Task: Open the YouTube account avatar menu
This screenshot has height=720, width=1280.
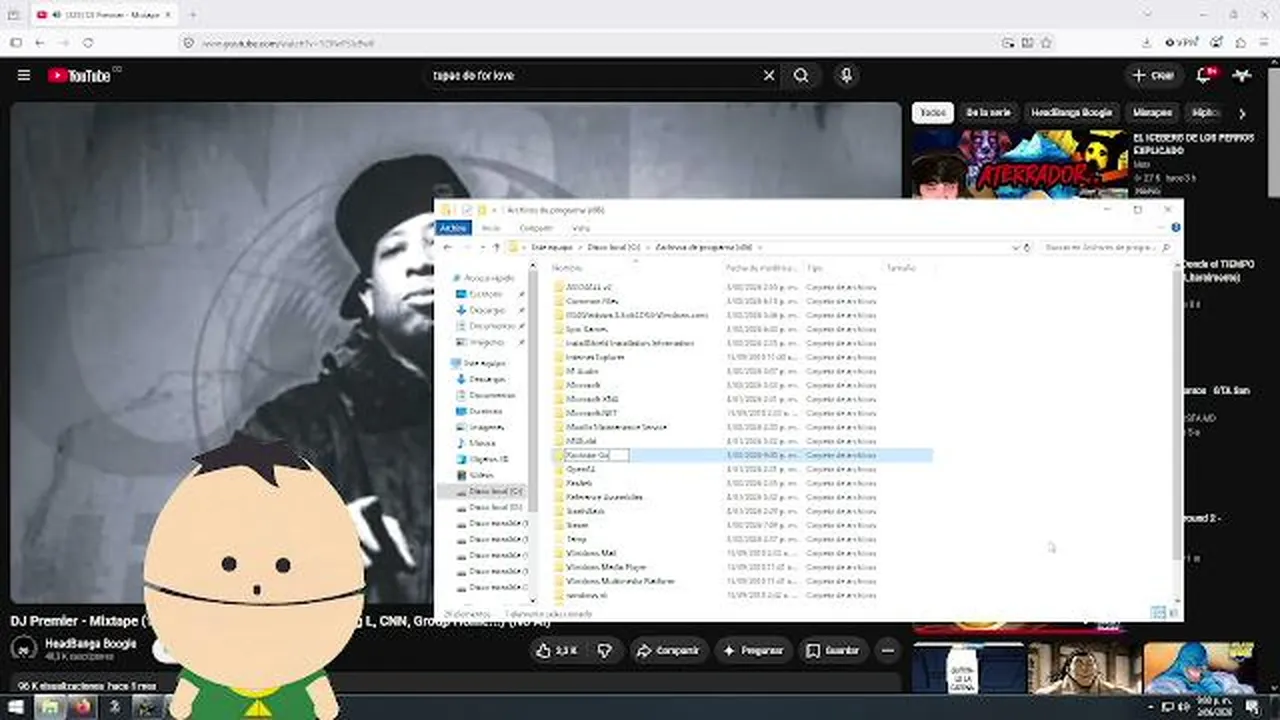Action: pyautogui.click(x=1242, y=75)
